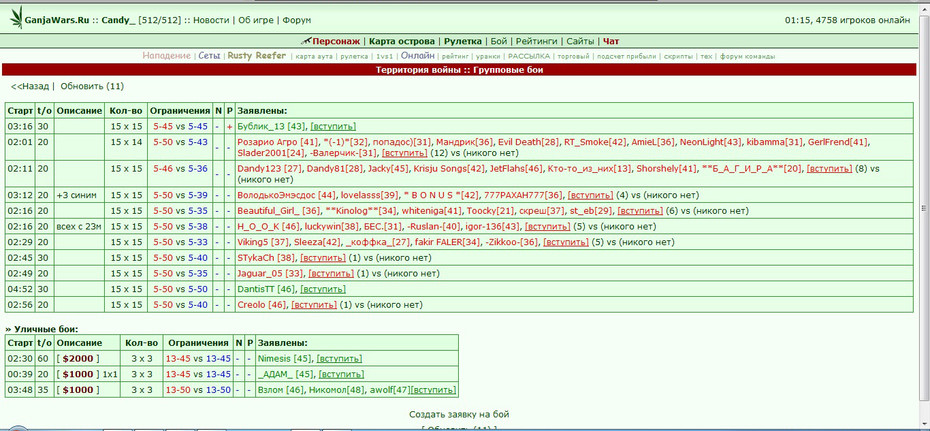Viewport: 930px width, 431px height.
Task: Join DantisTT battle via вступить
Action: (323, 289)
